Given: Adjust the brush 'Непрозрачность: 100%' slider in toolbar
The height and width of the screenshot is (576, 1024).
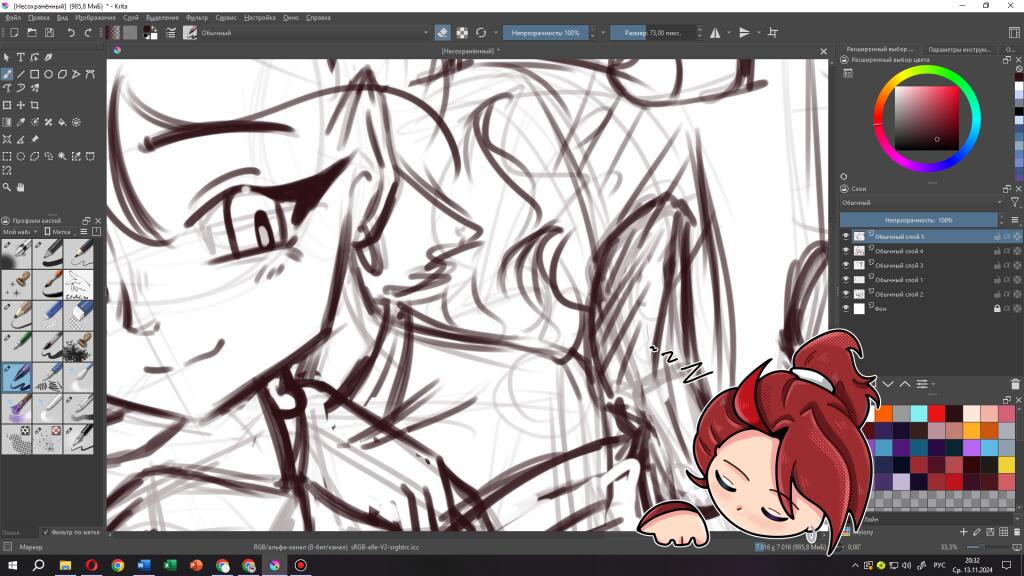Looking at the screenshot, I should pyautogui.click(x=545, y=33).
